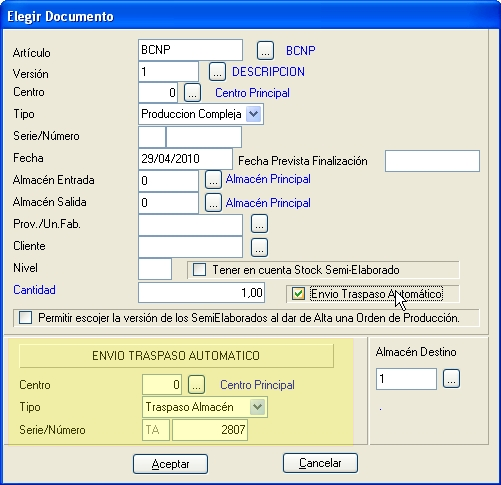Viewport: 501px width, 485px height.
Task: Open Almacén Entrada lookup button
Action: click(213, 180)
